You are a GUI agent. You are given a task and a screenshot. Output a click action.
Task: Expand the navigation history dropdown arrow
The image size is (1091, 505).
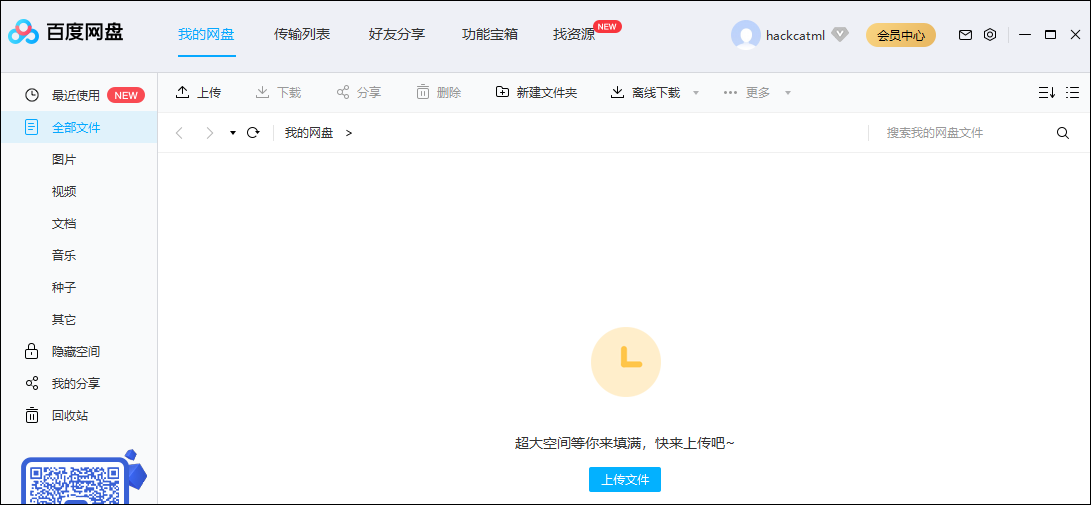[x=233, y=133]
